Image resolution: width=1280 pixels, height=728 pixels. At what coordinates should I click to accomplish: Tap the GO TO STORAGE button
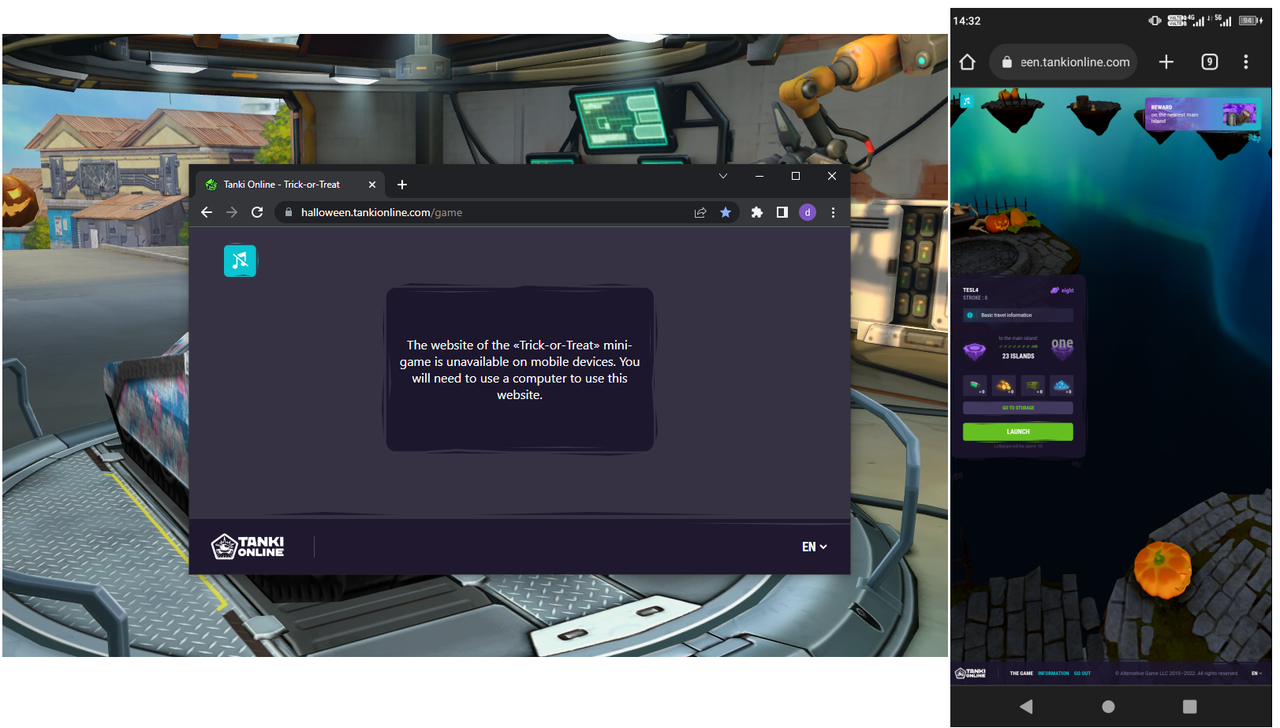[1018, 408]
